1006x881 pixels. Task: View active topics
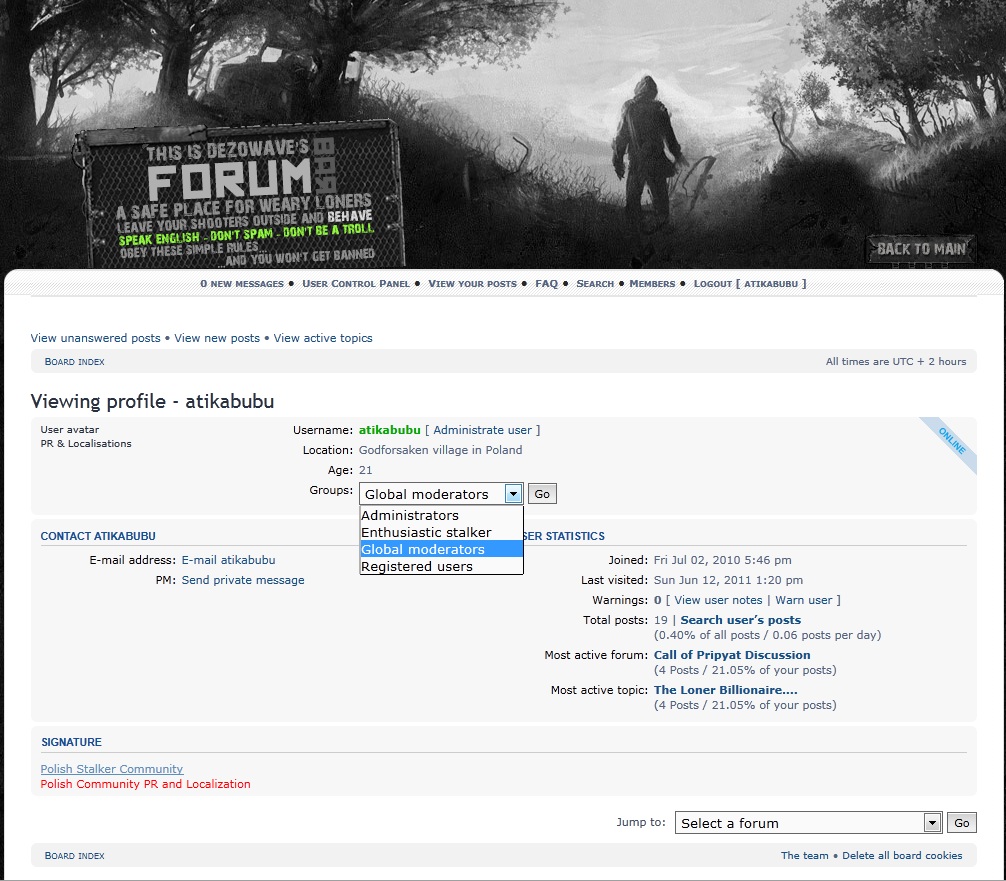click(323, 338)
